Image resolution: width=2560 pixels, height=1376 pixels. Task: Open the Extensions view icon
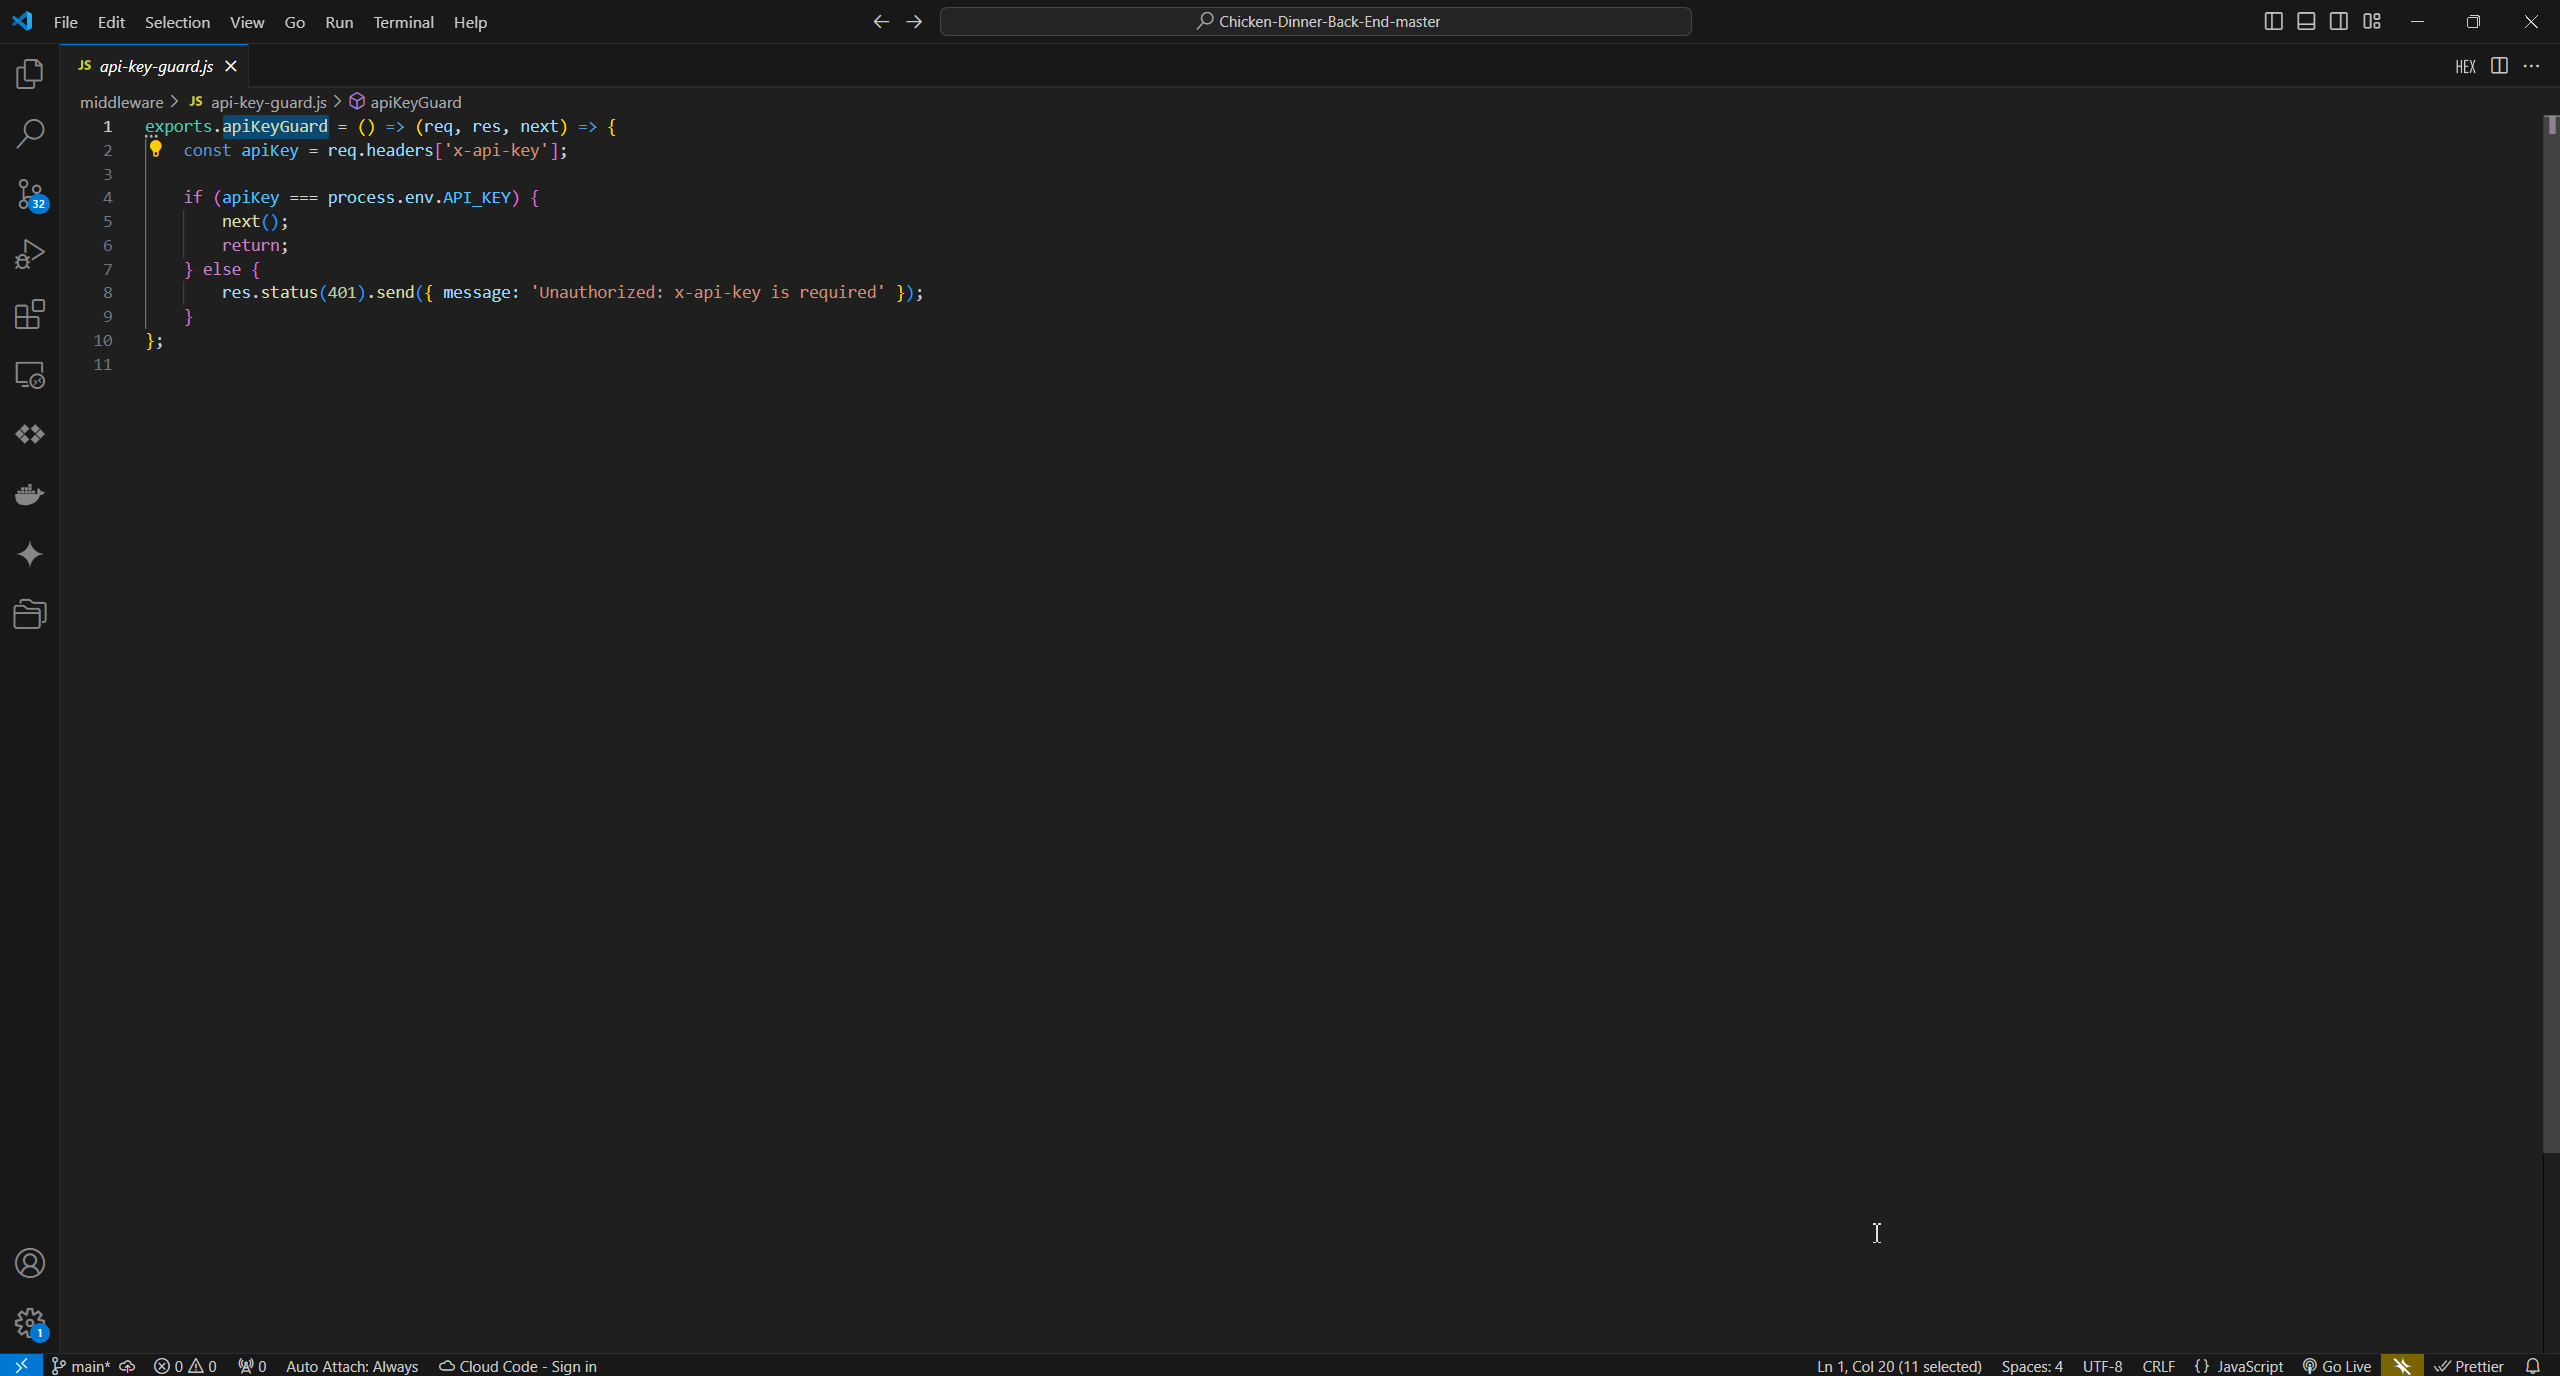click(x=30, y=314)
